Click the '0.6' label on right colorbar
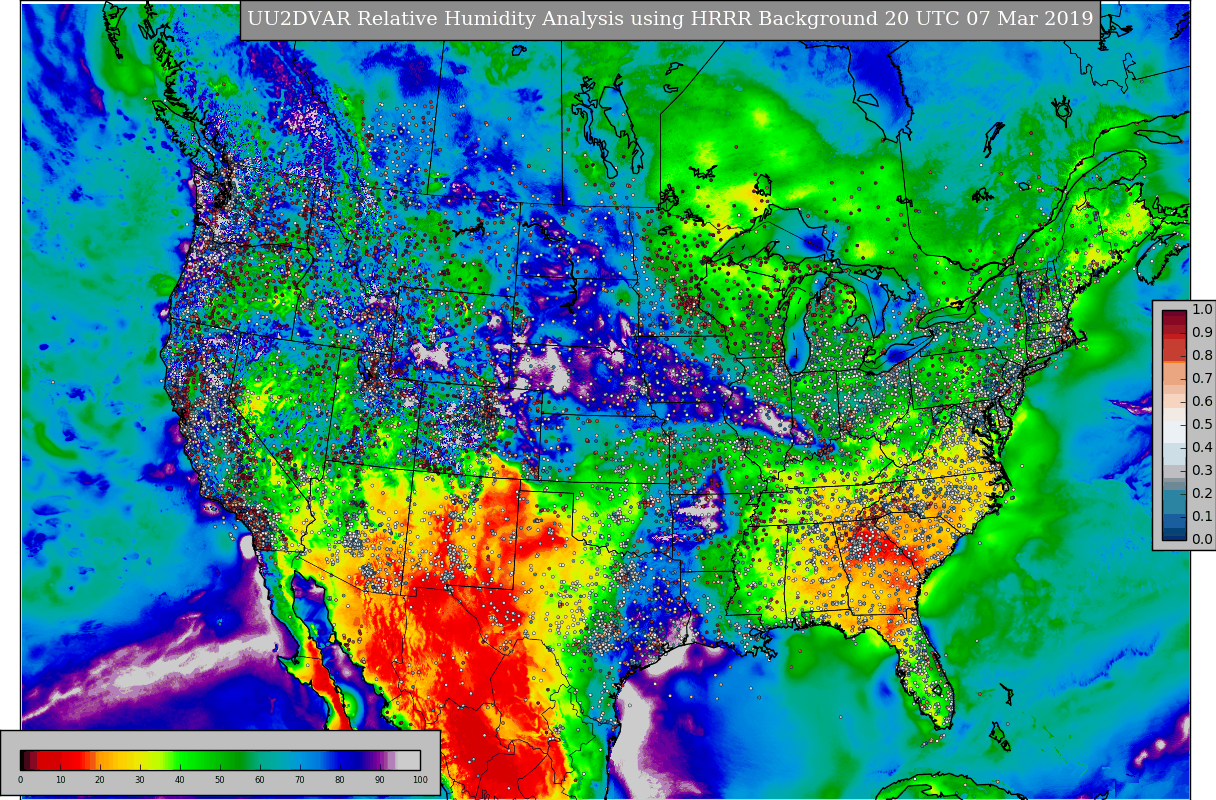Image resolution: width=1216 pixels, height=800 pixels. [x=1202, y=402]
